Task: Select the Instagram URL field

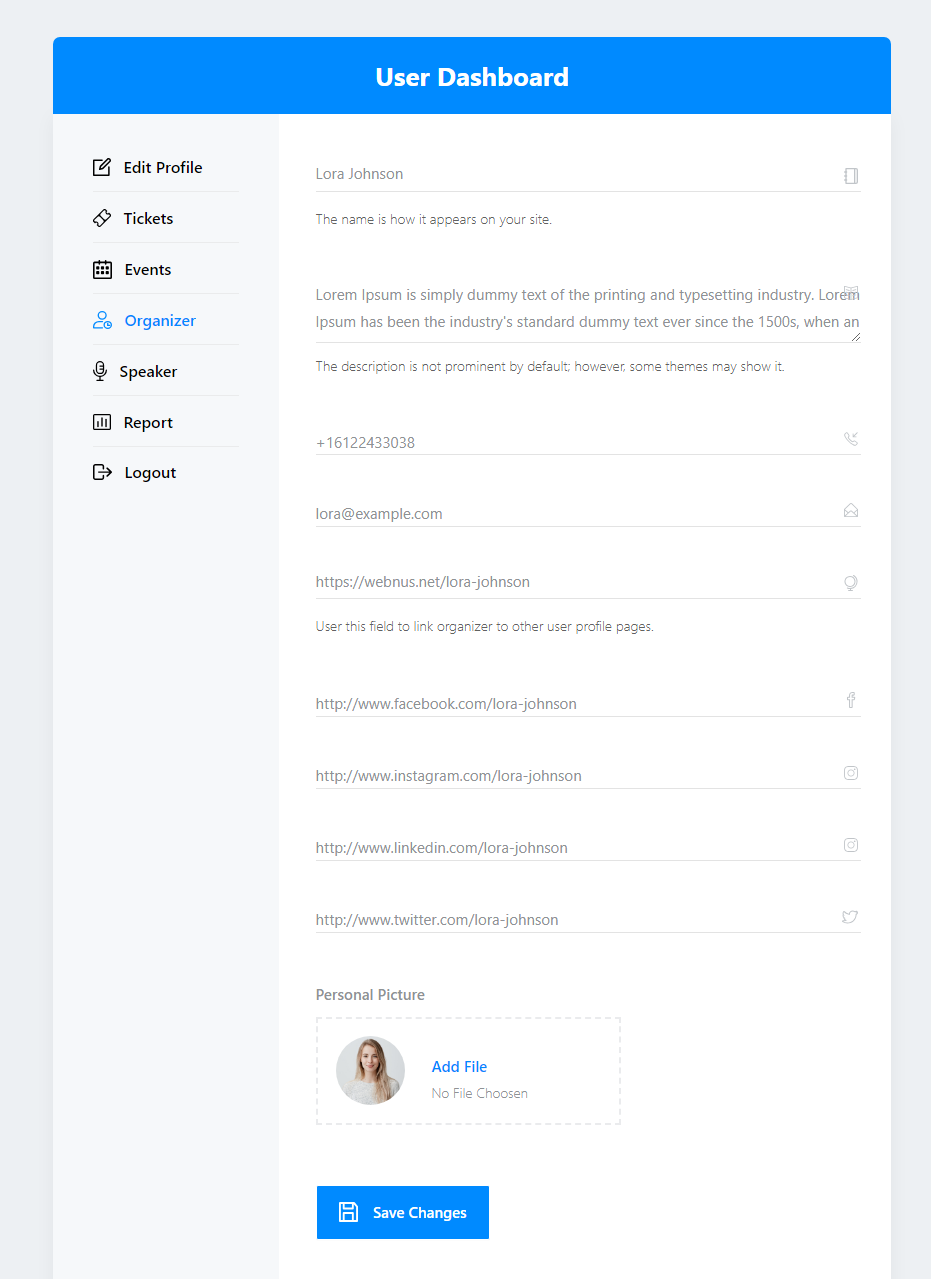Action: pyautogui.click(x=575, y=775)
